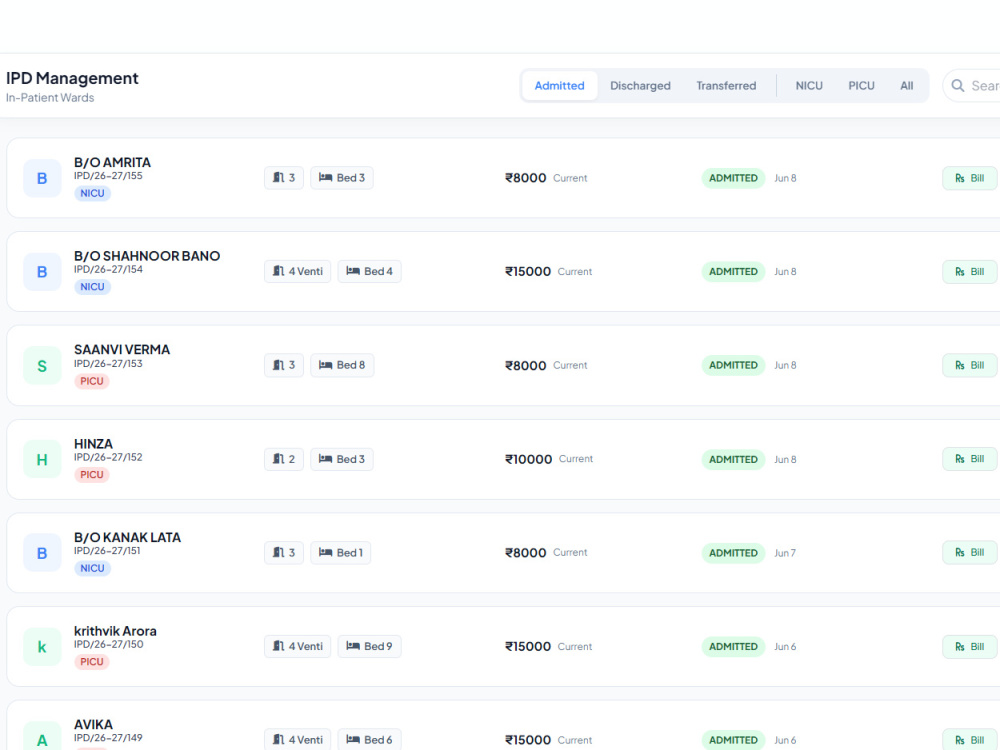Click 4 Venti badge for SHAHNOOR BANO
Screen dimensions: 1000x750
click(x=298, y=272)
